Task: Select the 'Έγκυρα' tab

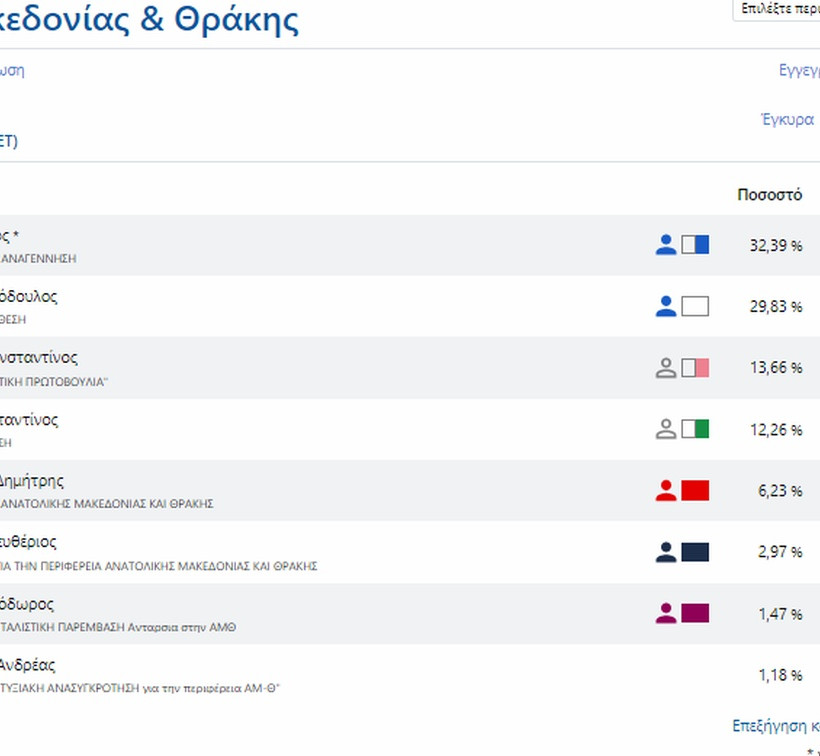Action: (x=787, y=119)
